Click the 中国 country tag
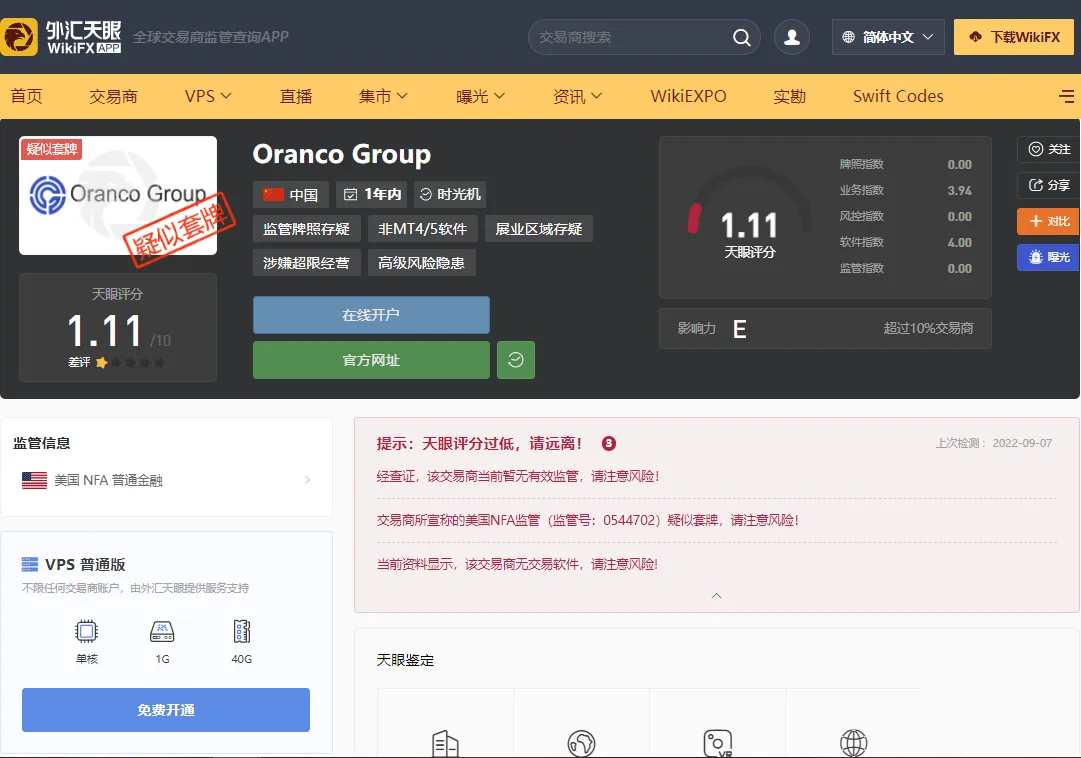 point(291,195)
